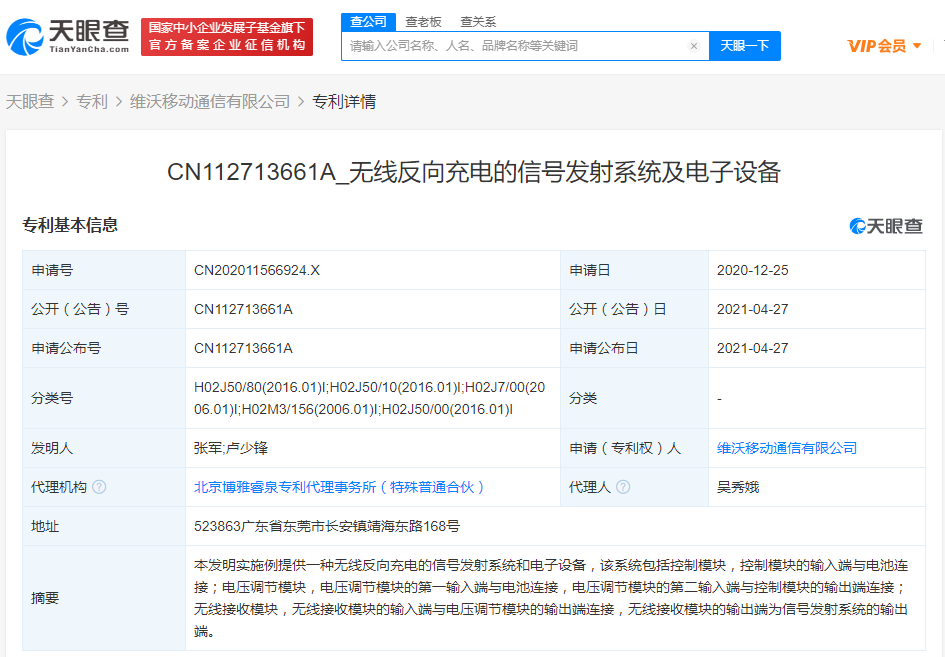Viewport: 945px width, 657px height.
Task: Click the 专利基本信息 section heading
Action: pyautogui.click(x=70, y=225)
